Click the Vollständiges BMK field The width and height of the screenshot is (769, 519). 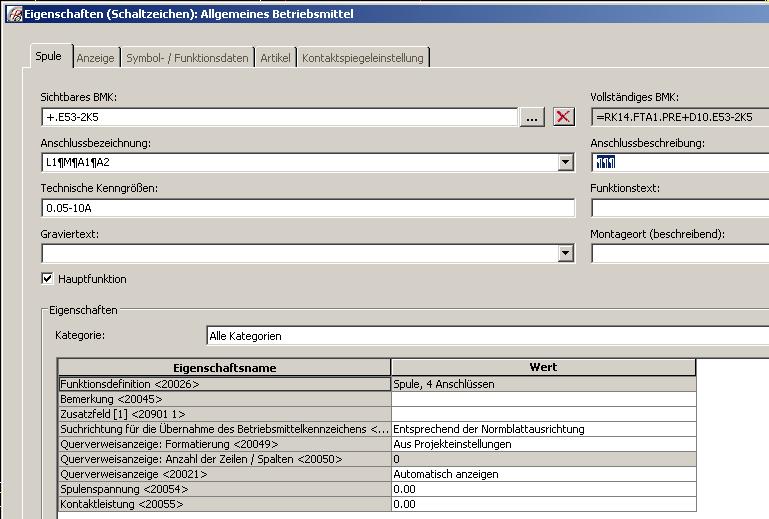point(680,117)
